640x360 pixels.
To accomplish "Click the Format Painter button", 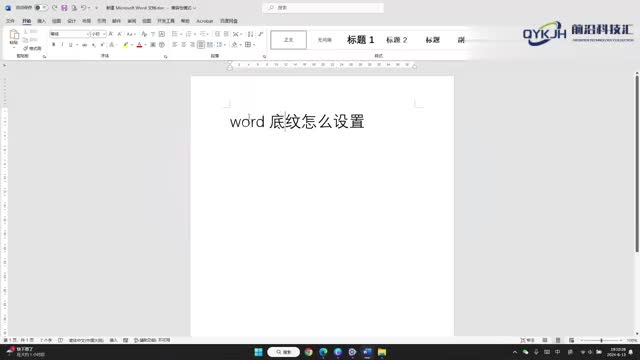I will tap(33, 48).
